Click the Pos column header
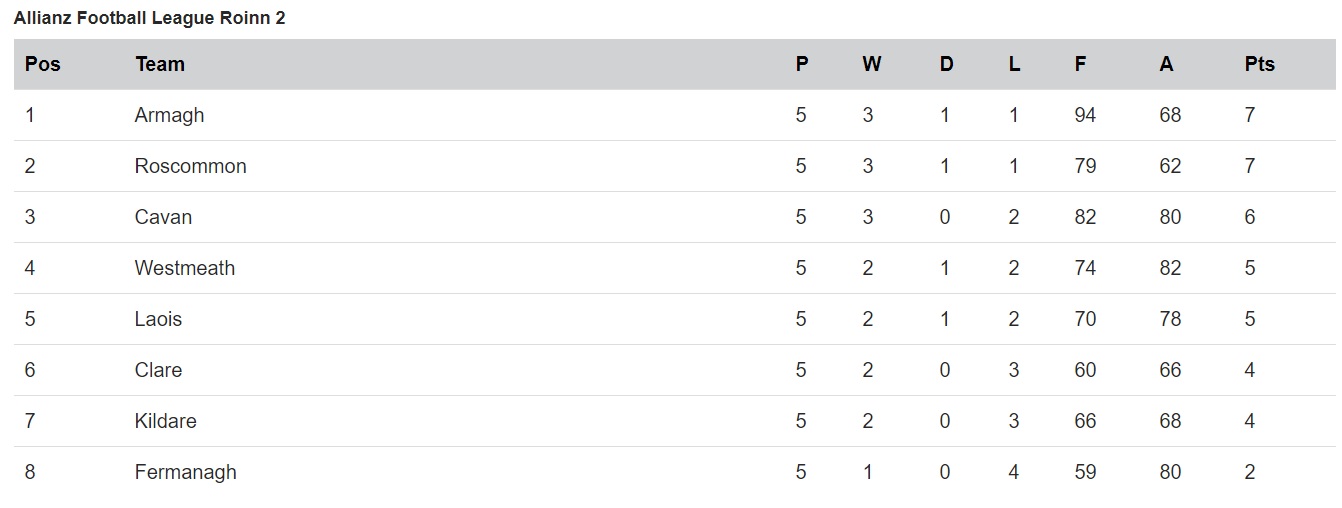The image size is (1342, 508). (x=43, y=64)
